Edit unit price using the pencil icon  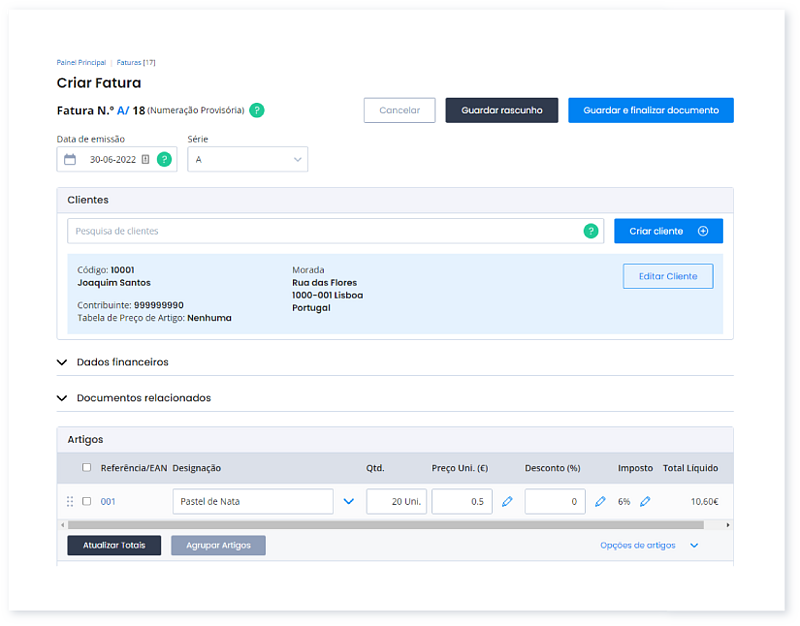click(507, 501)
